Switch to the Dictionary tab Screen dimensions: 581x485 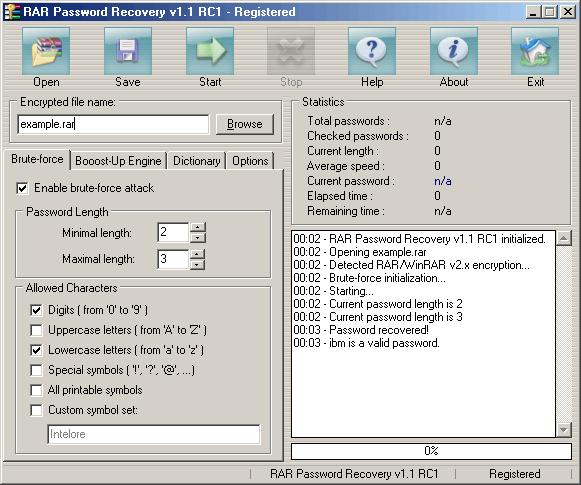coord(196,161)
